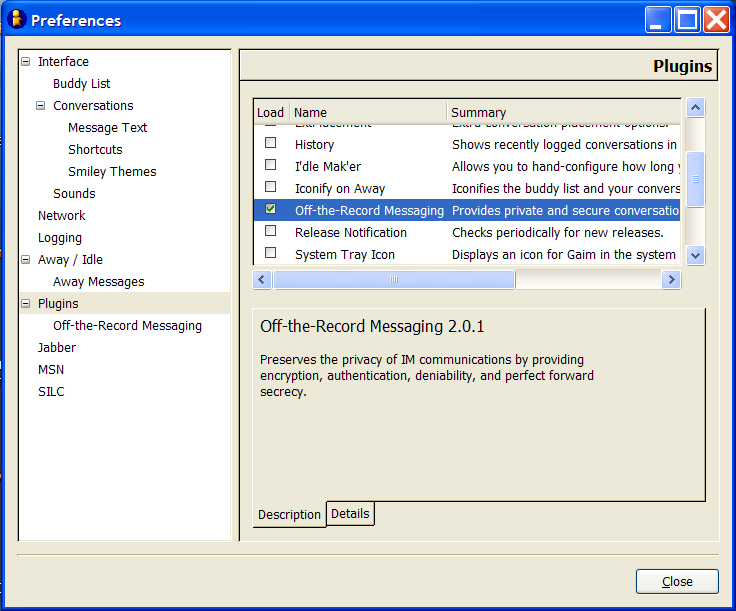Open Jabber preferences
The width and height of the screenshot is (736, 611).
click(x=57, y=348)
